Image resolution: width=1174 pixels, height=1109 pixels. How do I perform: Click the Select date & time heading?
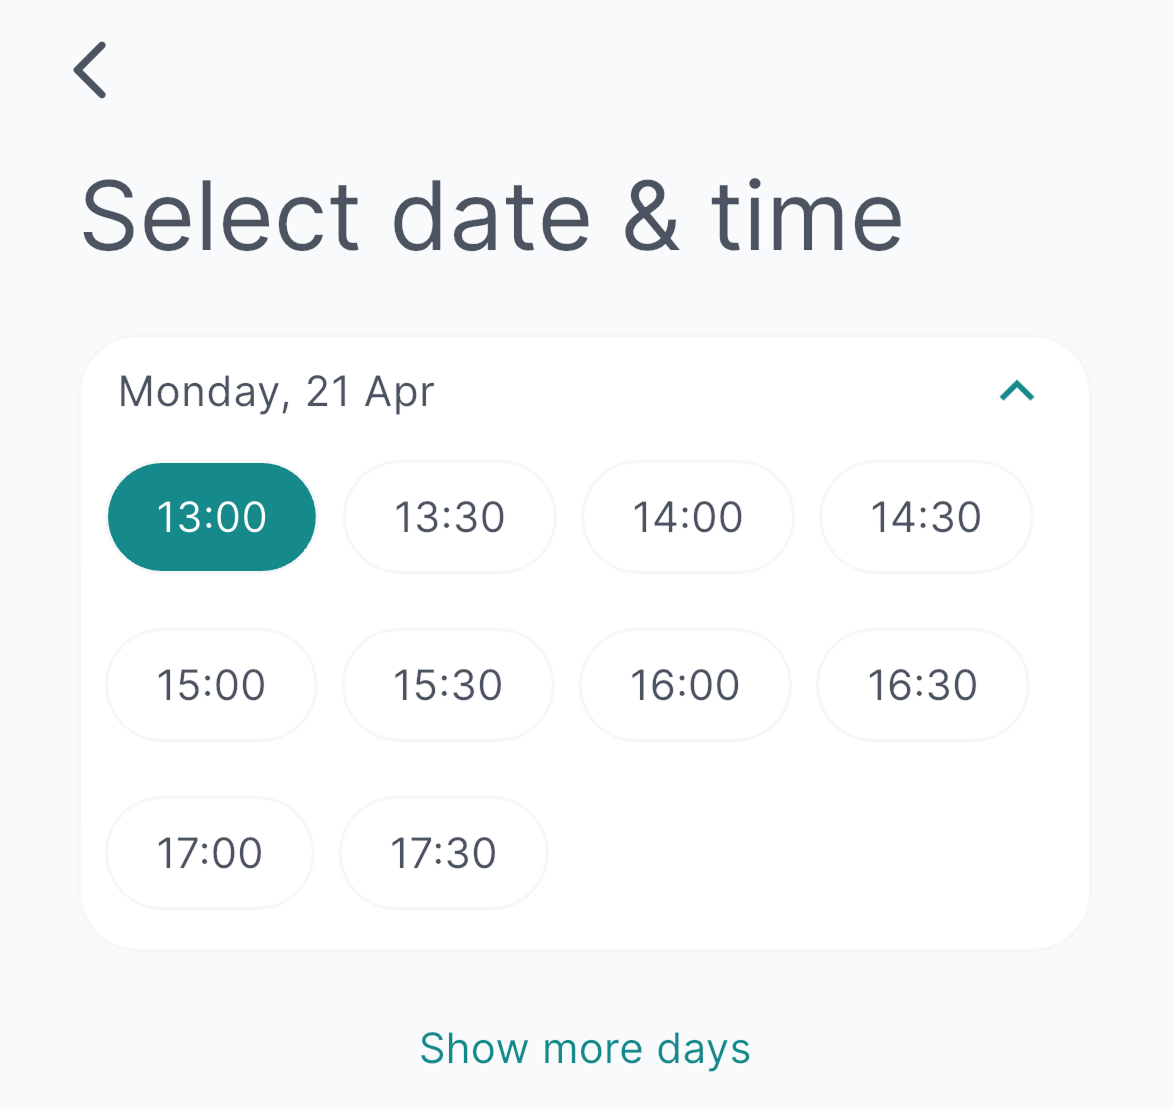(x=491, y=216)
